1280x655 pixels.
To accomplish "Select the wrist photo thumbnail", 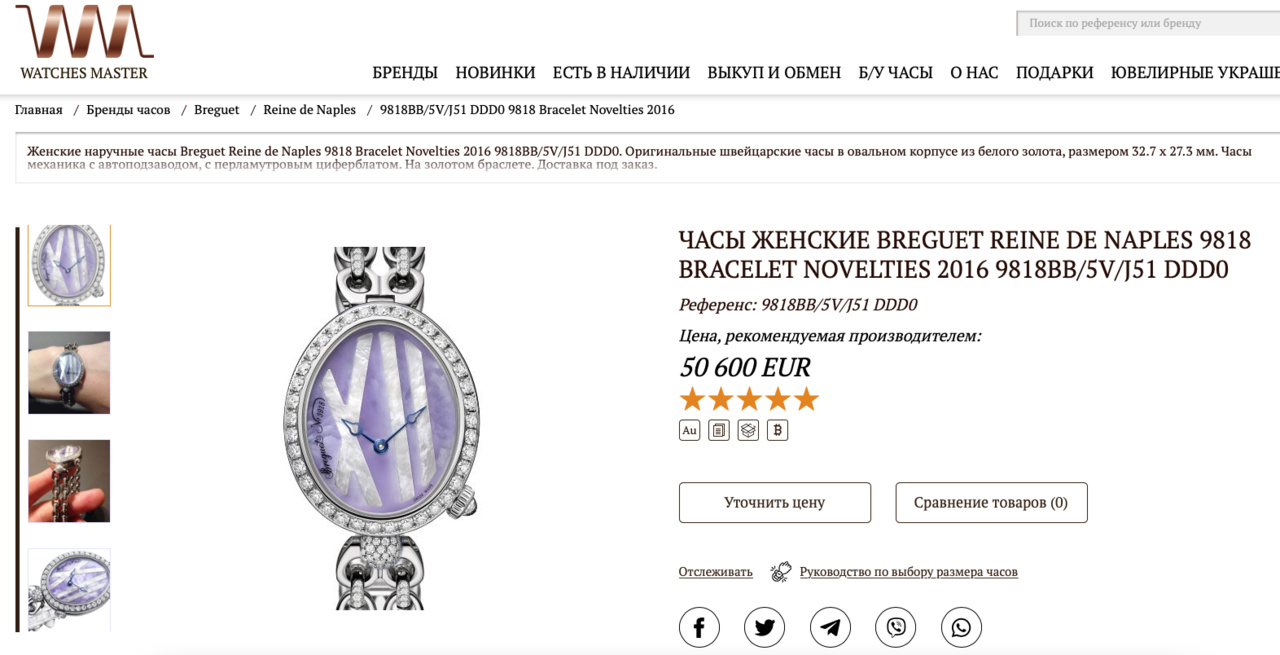I will point(69,372).
